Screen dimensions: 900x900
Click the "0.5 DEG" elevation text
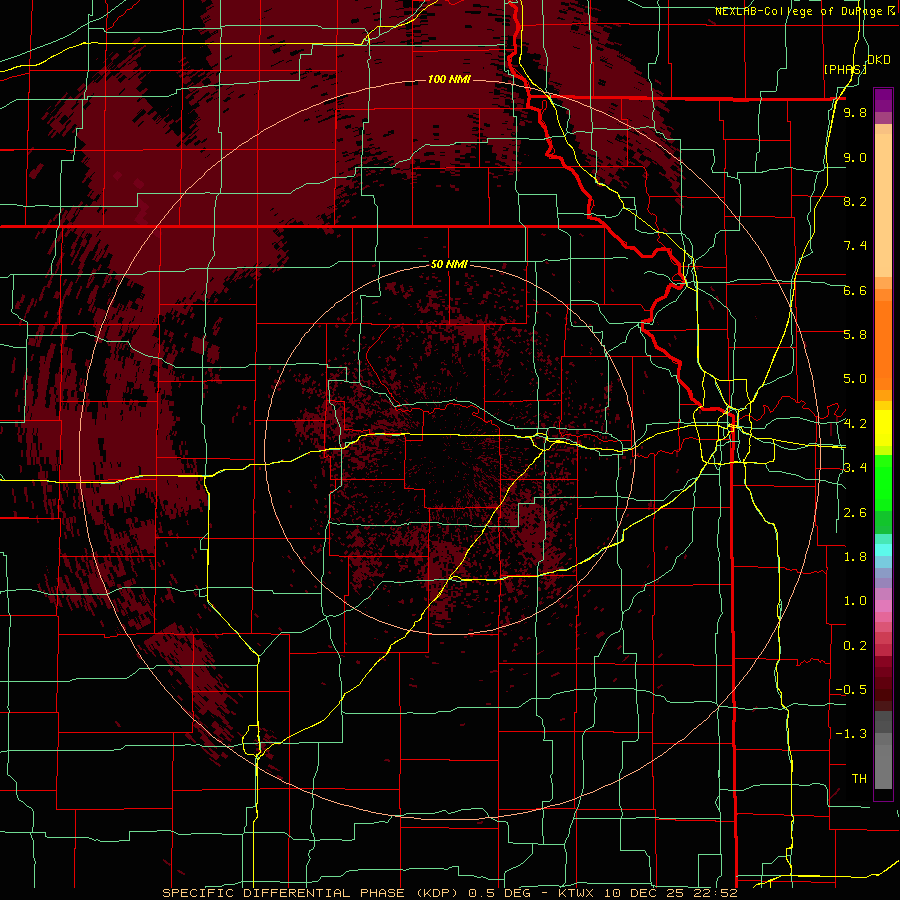click(x=499, y=893)
